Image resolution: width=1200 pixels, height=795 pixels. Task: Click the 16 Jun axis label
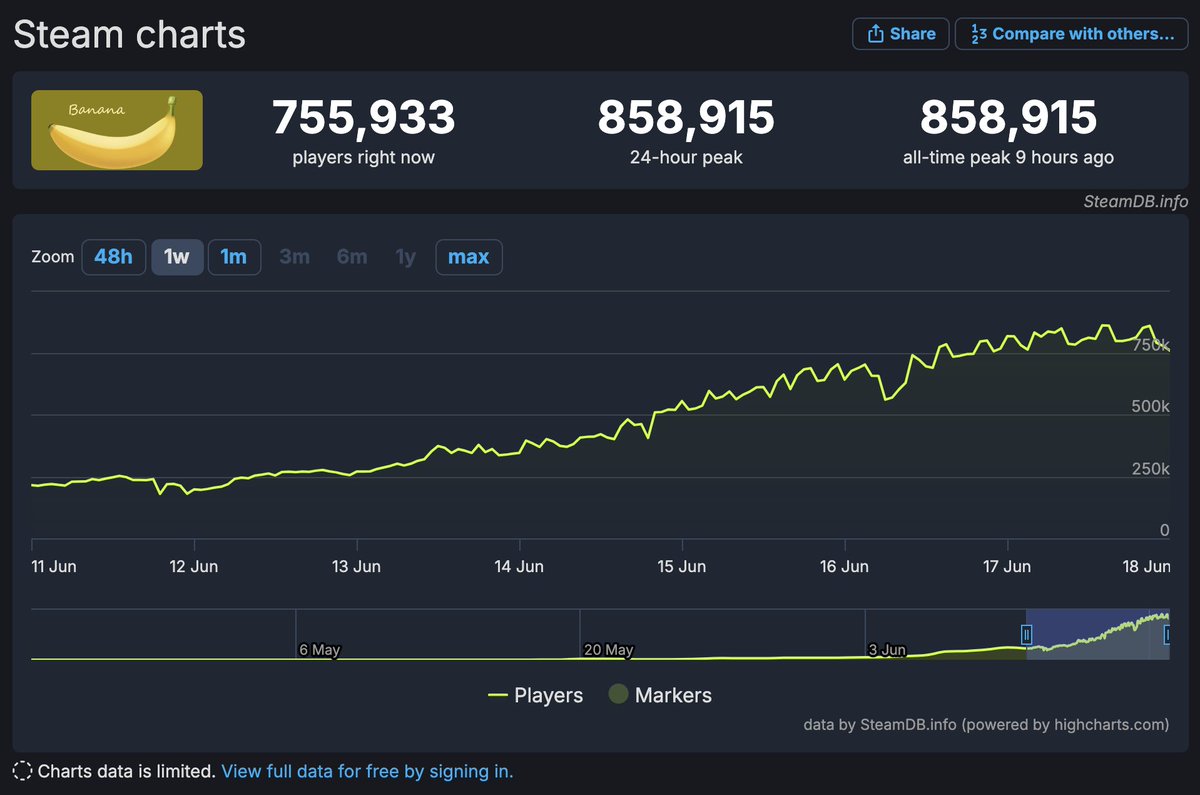(x=843, y=566)
